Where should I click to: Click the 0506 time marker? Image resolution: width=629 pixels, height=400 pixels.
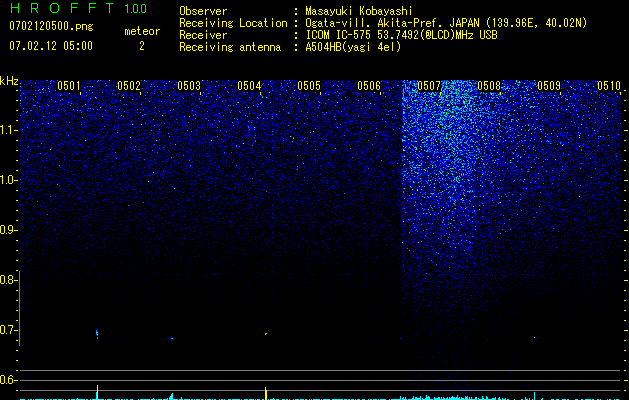pos(369,86)
